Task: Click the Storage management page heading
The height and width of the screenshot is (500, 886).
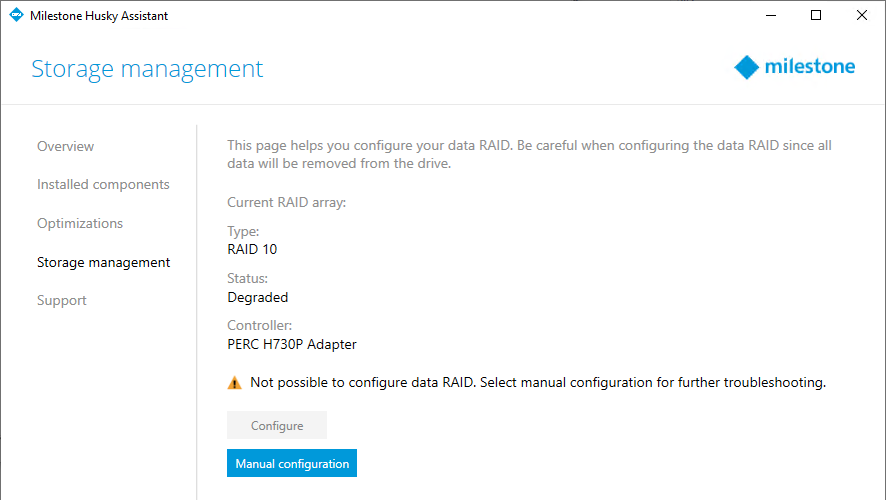Action: pyautogui.click(x=147, y=69)
